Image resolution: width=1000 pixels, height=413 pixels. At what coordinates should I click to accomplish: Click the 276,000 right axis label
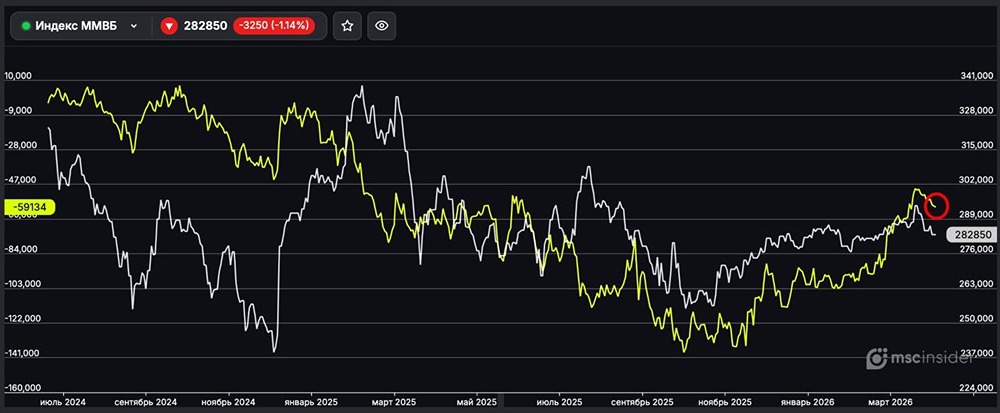[976, 250]
